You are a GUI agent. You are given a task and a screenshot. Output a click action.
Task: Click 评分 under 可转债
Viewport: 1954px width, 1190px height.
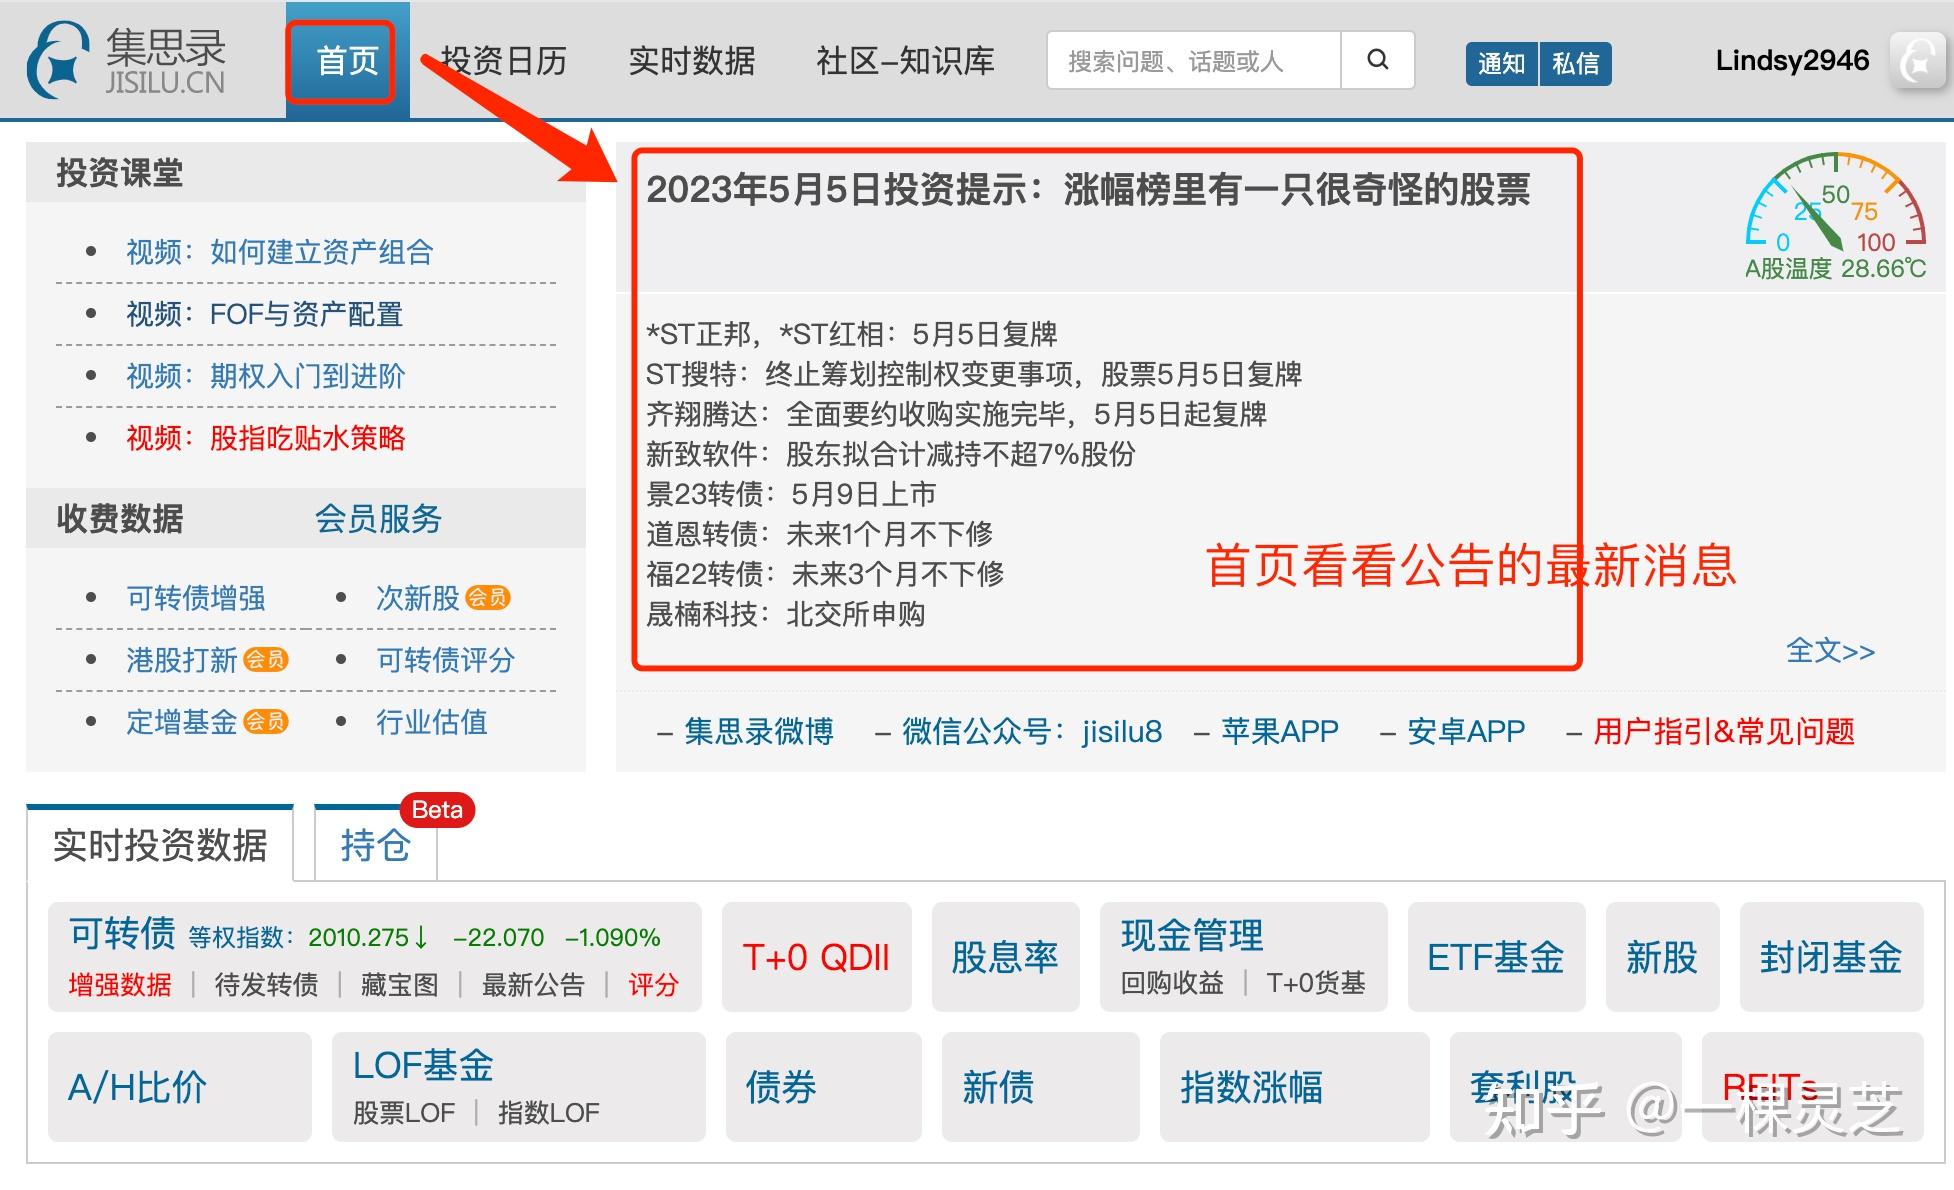pyautogui.click(x=653, y=984)
